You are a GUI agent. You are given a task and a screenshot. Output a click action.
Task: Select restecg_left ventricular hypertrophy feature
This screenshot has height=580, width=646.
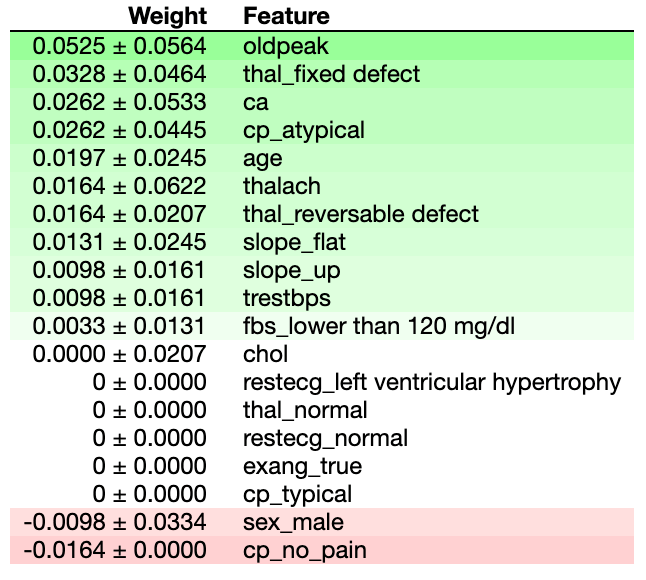432,382
